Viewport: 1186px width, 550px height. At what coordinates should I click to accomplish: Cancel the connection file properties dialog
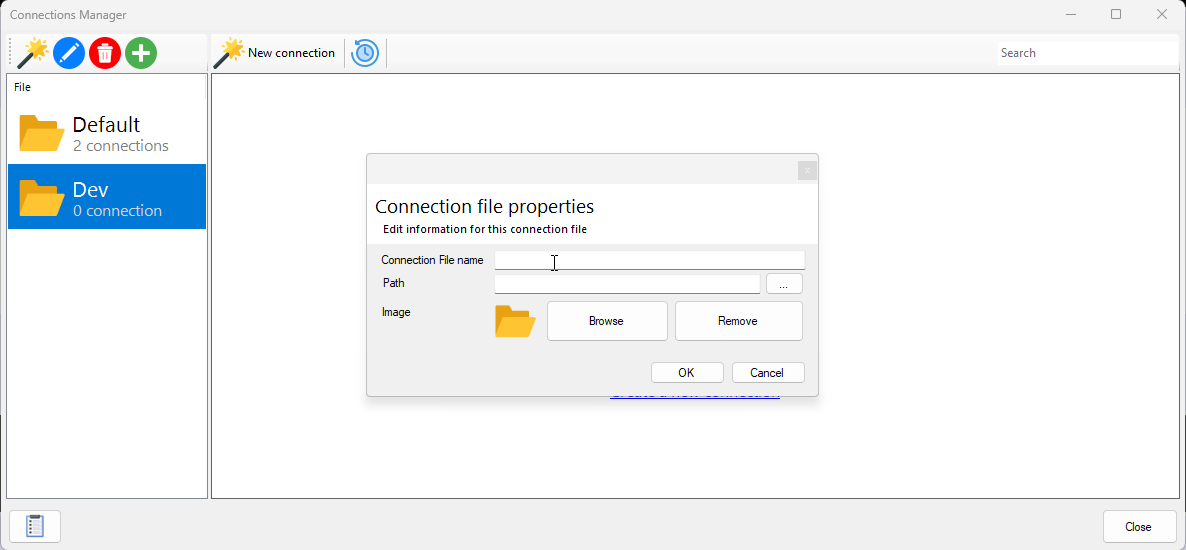coord(768,372)
